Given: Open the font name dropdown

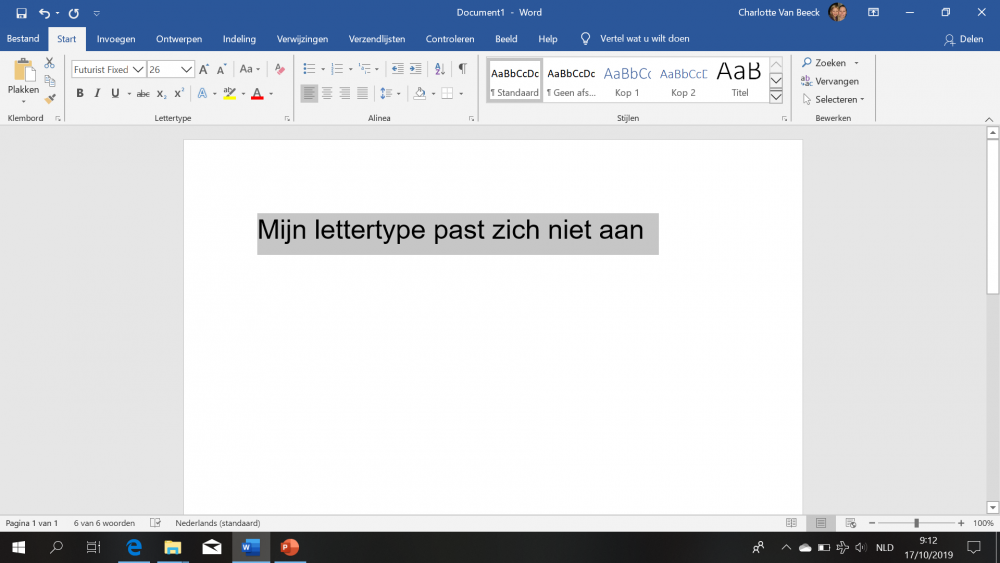Looking at the screenshot, I should (139, 69).
